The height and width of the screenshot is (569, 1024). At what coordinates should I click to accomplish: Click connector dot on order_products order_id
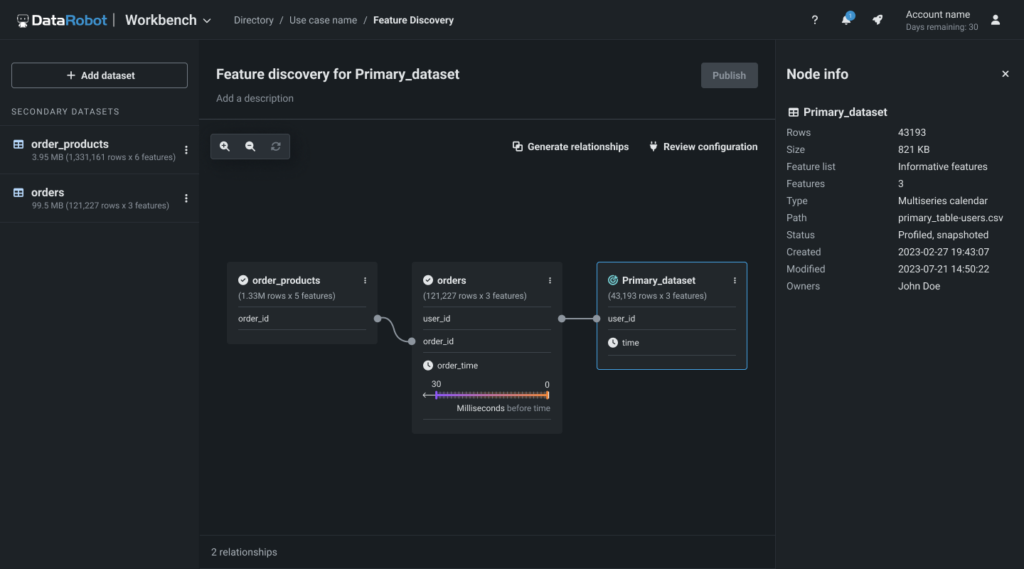pyautogui.click(x=377, y=319)
